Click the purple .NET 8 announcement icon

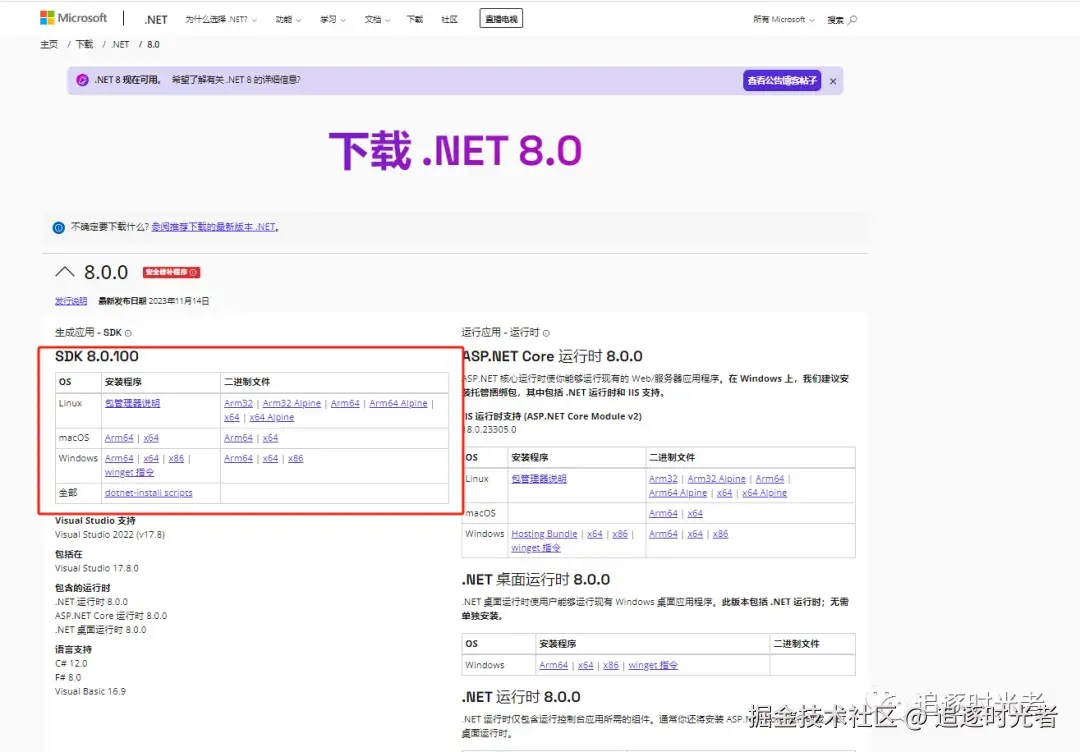click(82, 80)
